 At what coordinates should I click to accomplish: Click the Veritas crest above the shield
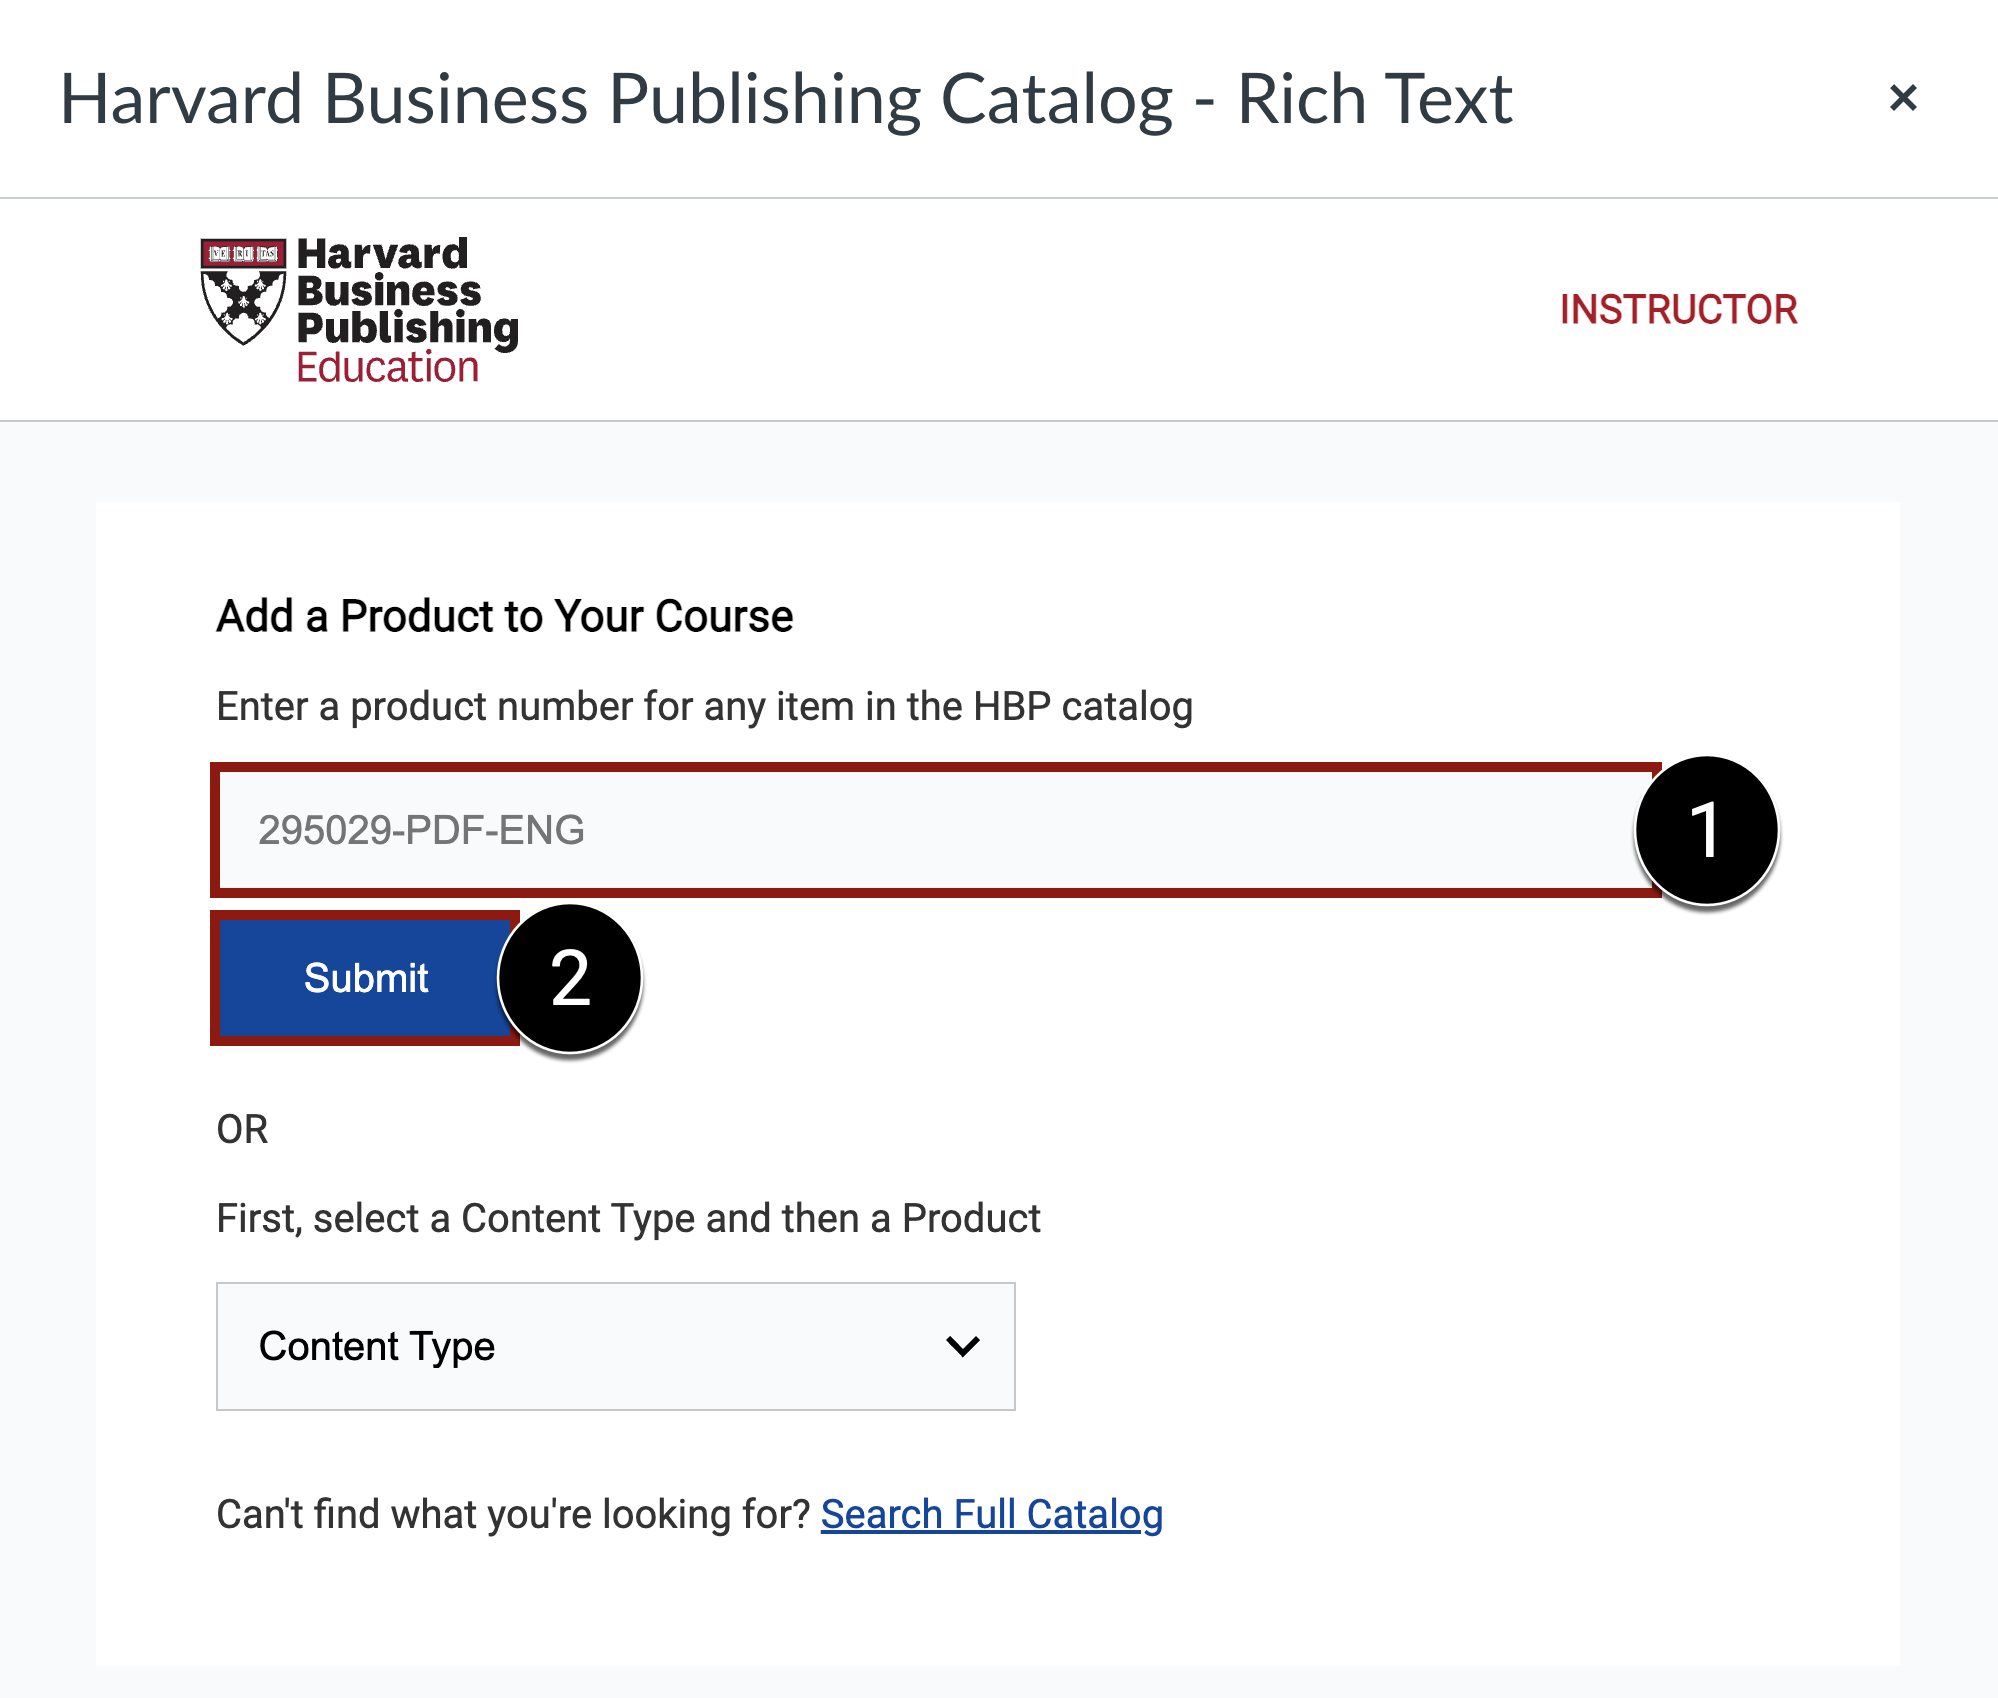click(x=243, y=253)
